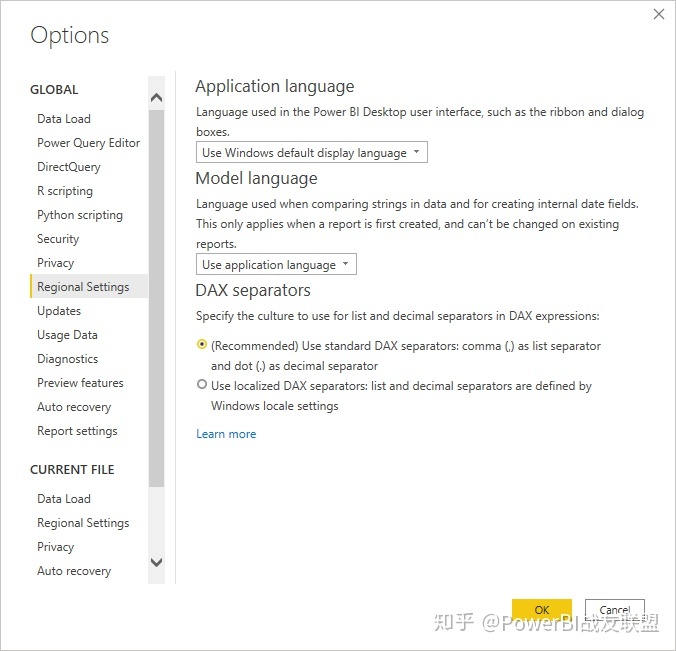Click the CURRENT FILE section header

(x=72, y=469)
